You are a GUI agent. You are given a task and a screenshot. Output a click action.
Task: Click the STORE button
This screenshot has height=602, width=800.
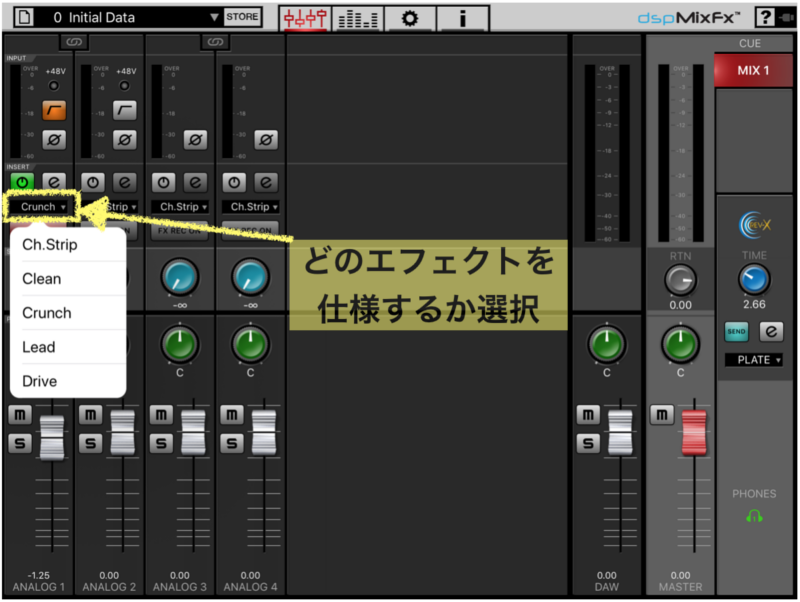click(x=242, y=17)
